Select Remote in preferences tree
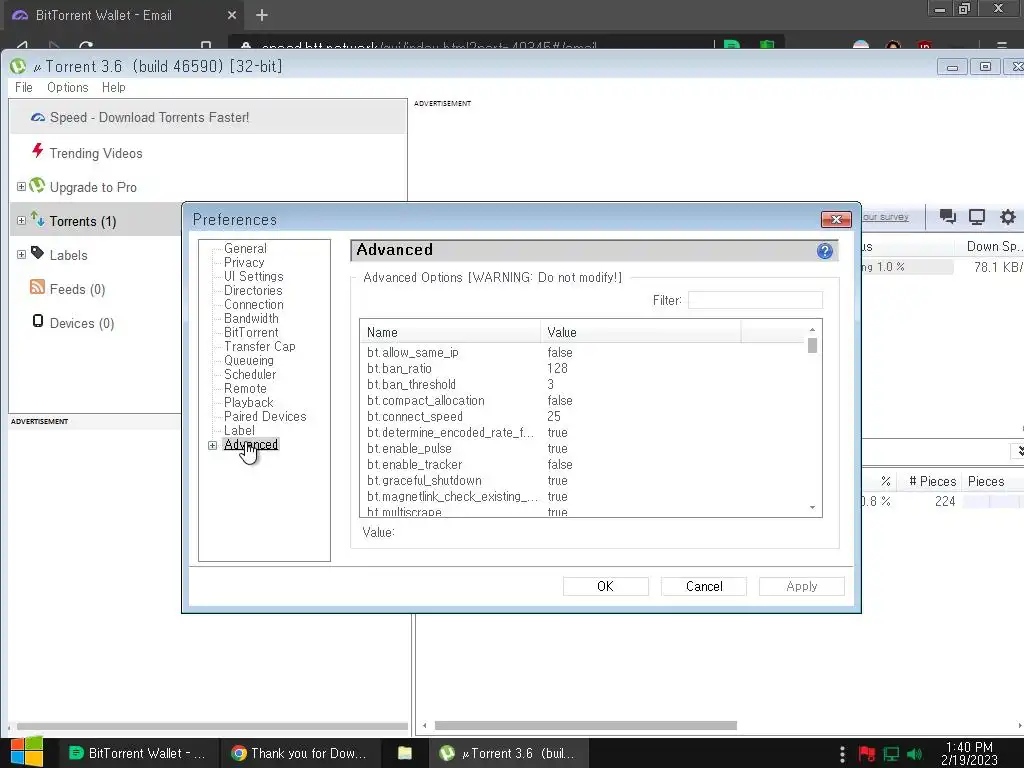 coord(245,389)
